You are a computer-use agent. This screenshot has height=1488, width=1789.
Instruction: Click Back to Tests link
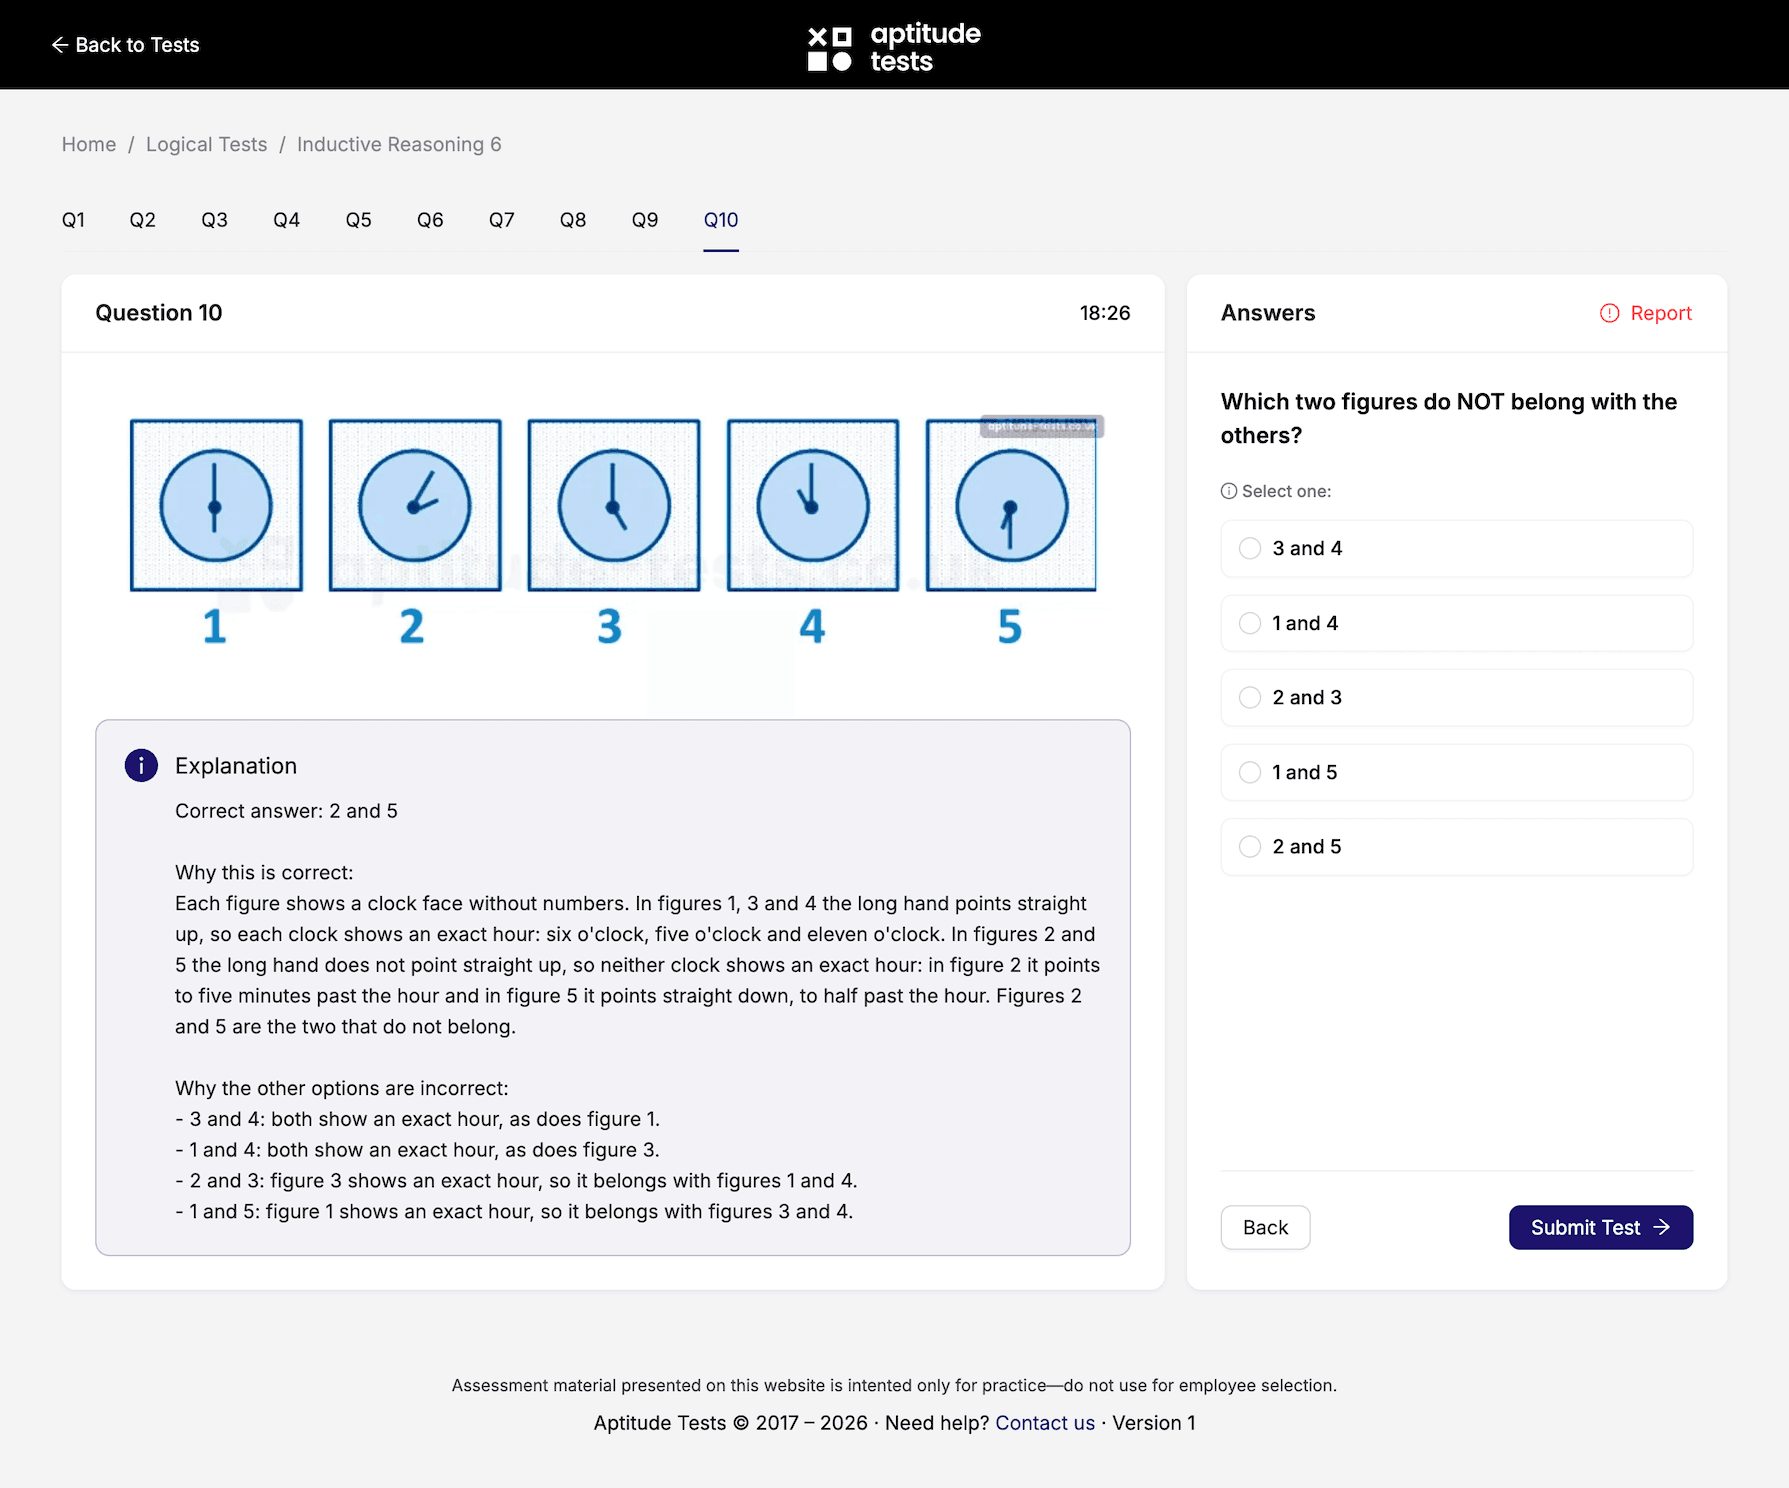125,45
